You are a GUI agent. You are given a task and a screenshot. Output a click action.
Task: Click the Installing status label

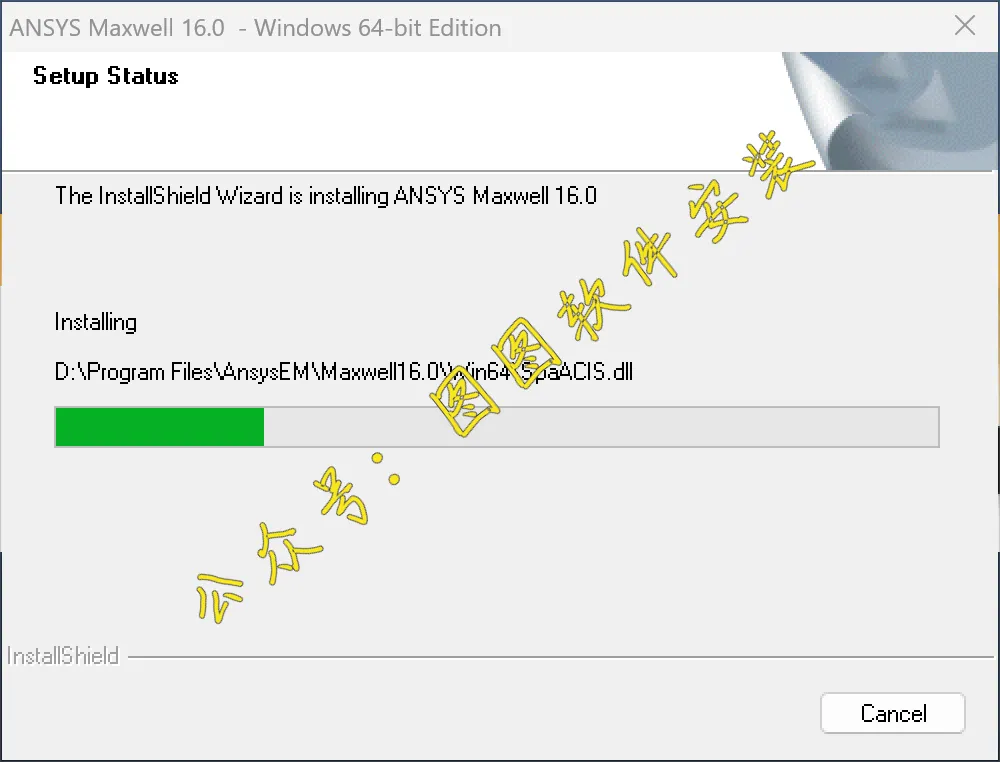96,322
